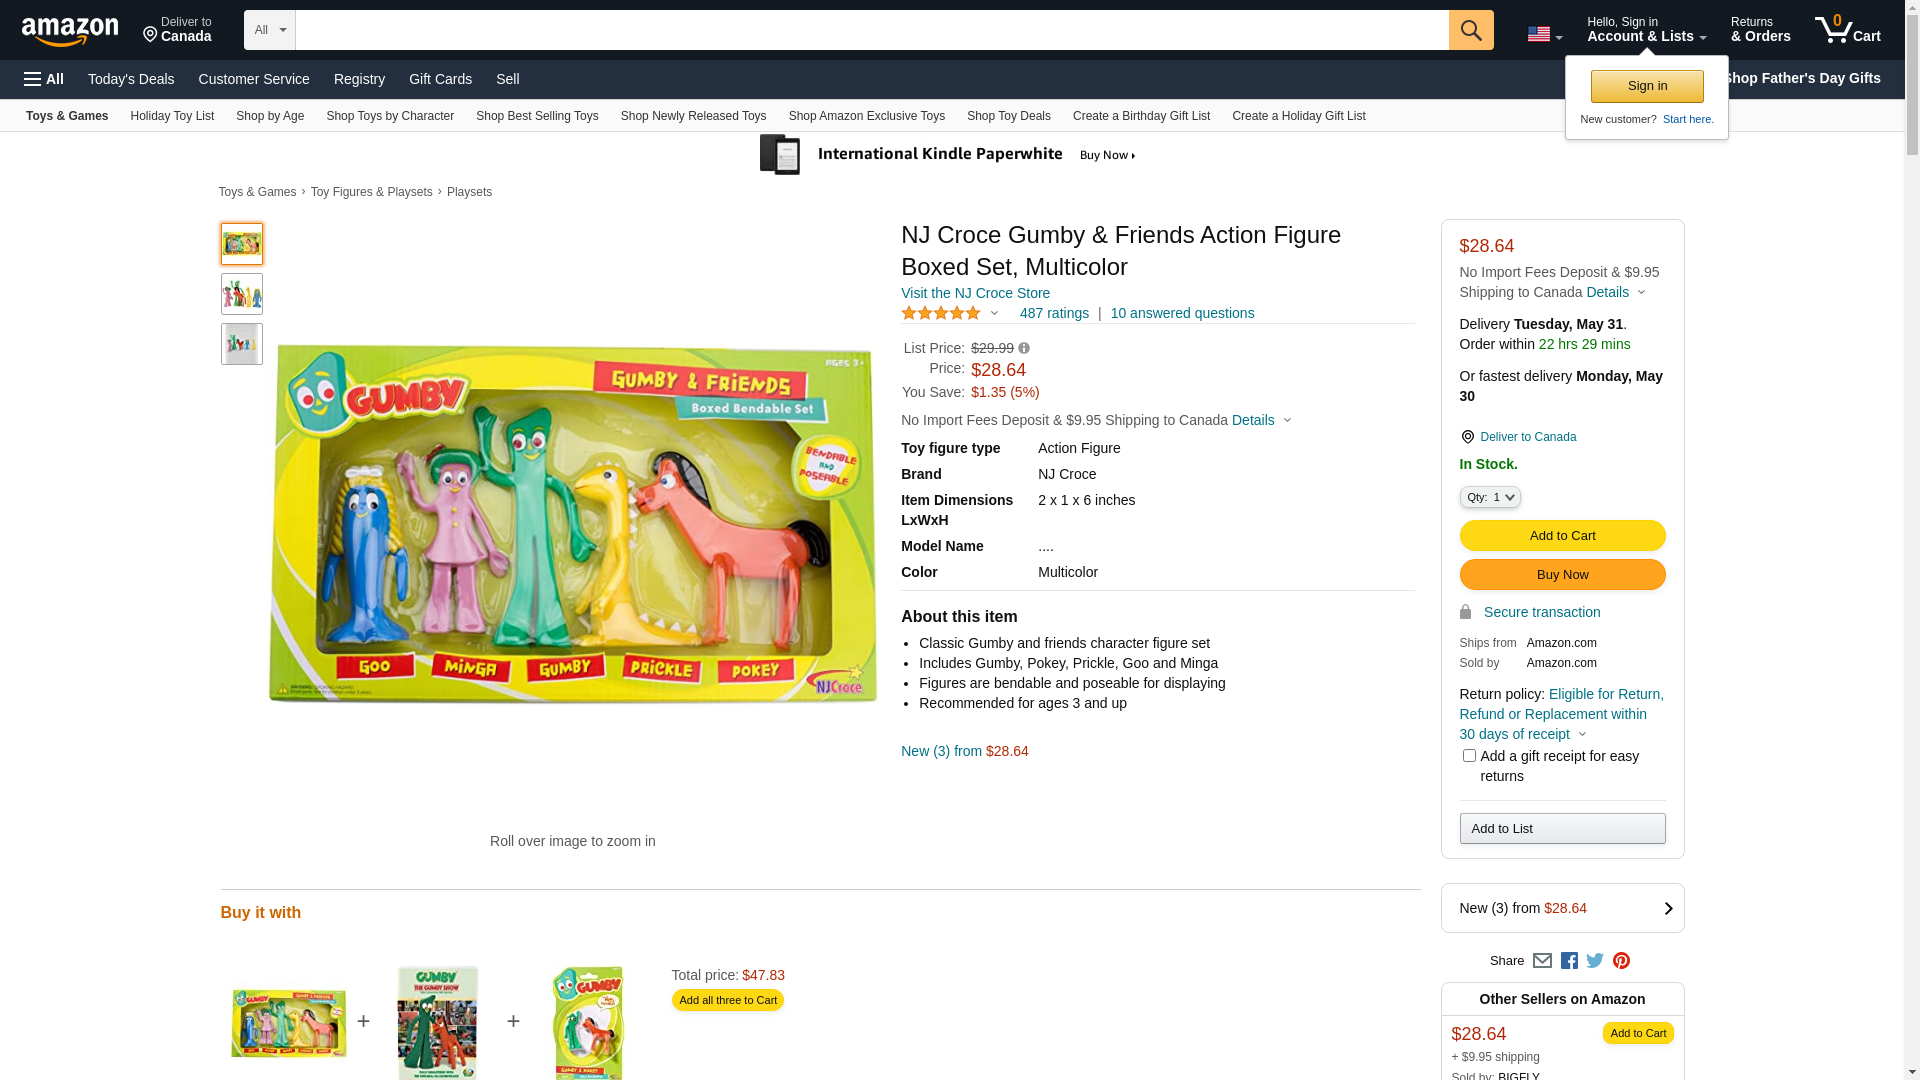Screen dimensions: 1920x1080
Task: Open Today's Deals in navigation bar
Action: pos(131,79)
